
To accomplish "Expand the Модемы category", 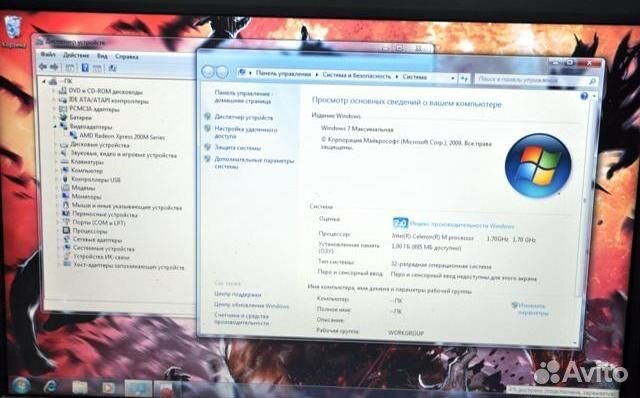I will click(x=57, y=188).
